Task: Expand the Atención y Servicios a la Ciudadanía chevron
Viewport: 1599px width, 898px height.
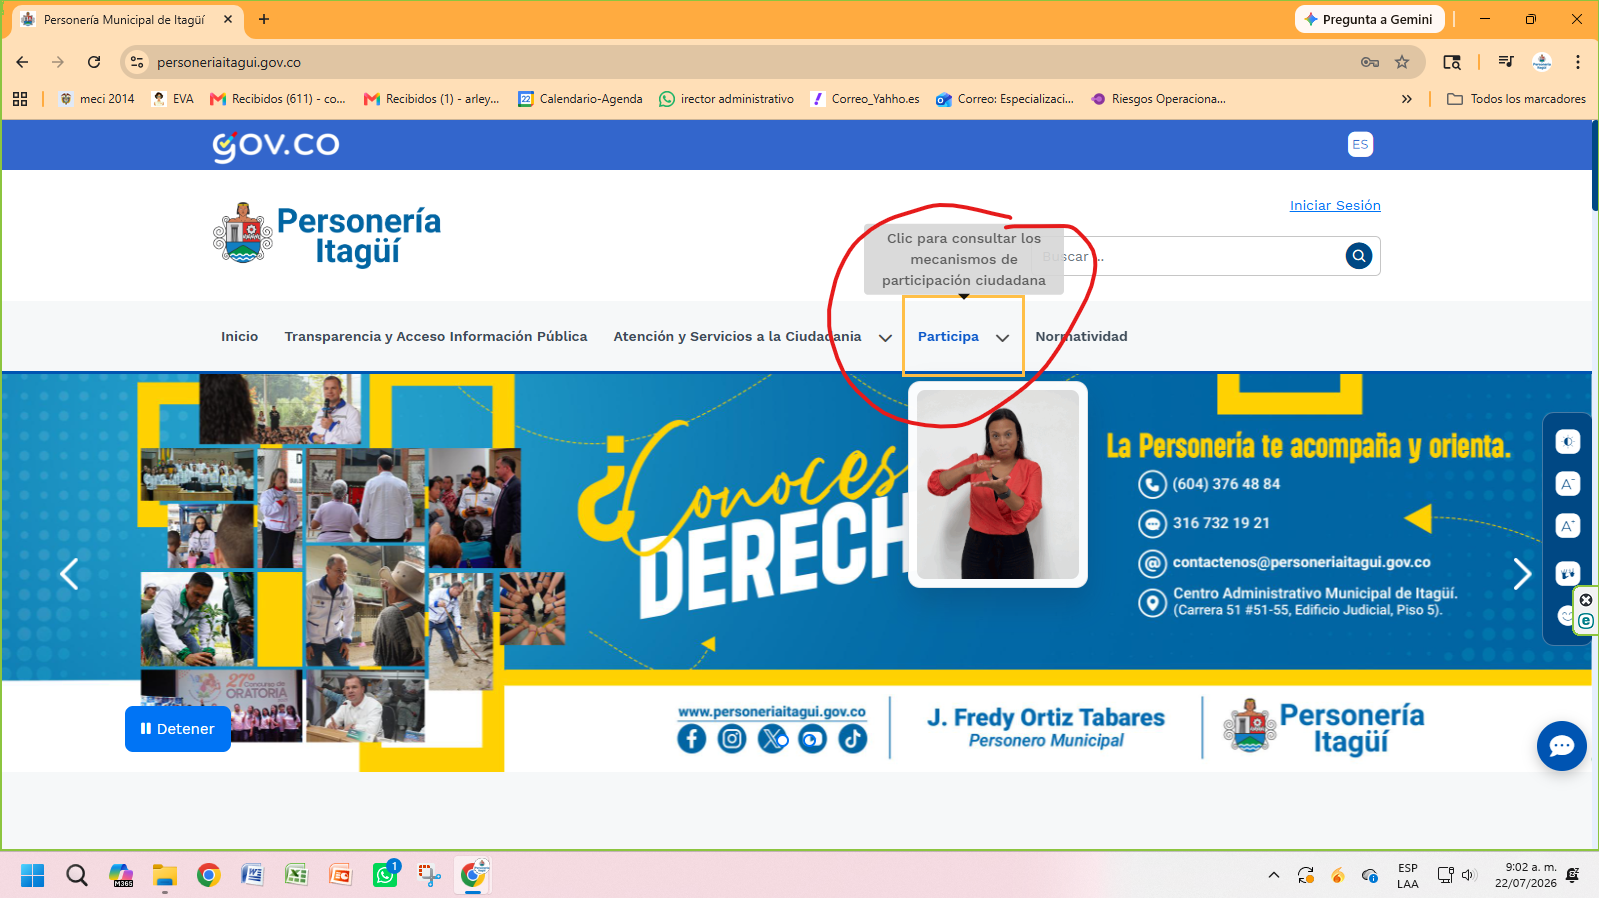Action: pyautogui.click(x=885, y=338)
